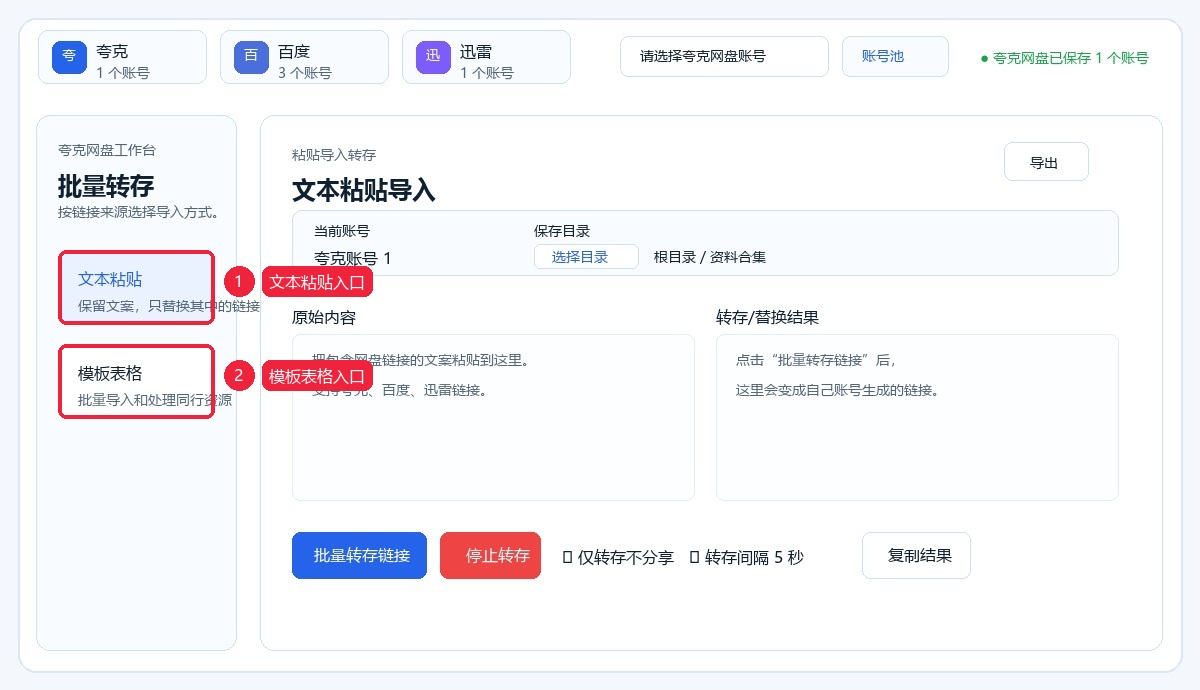The height and width of the screenshot is (690, 1200).
Task: Click the blue 夸克 platform icon
Action: coord(69,56)
